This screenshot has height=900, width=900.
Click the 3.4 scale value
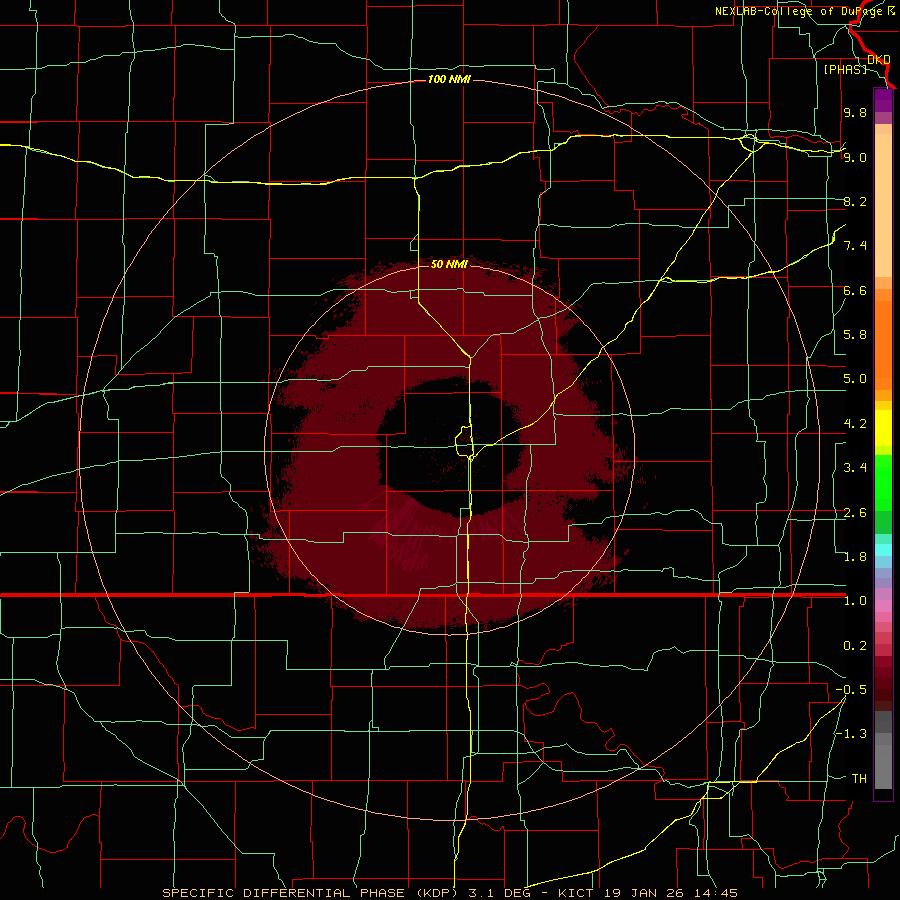[855, 468]
